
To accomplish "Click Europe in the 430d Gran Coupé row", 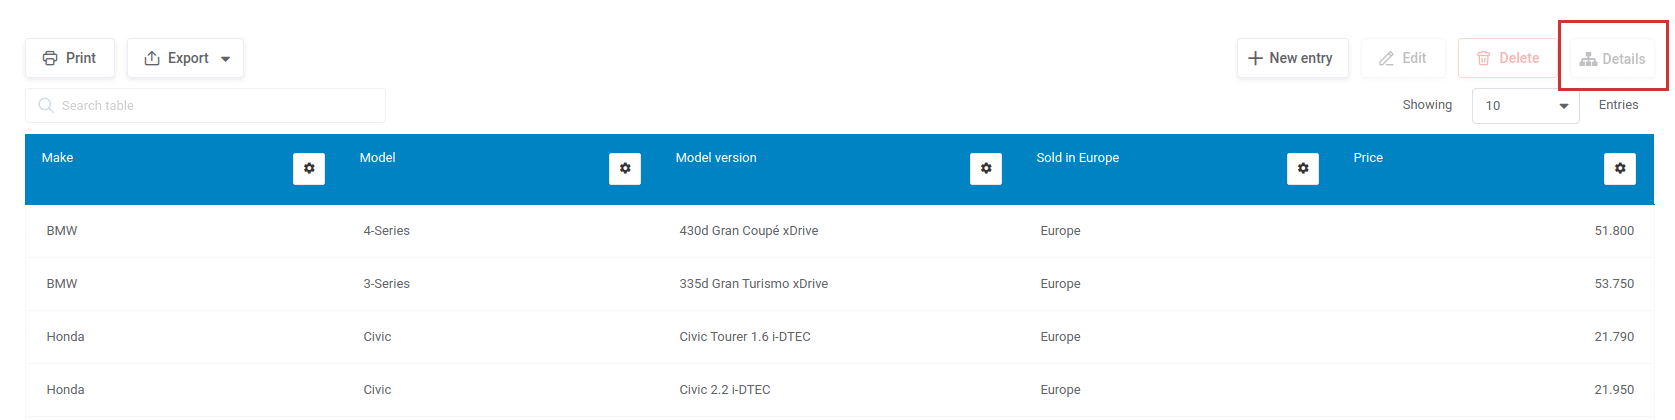I will pyautogui.click(x=1060, y=231).
